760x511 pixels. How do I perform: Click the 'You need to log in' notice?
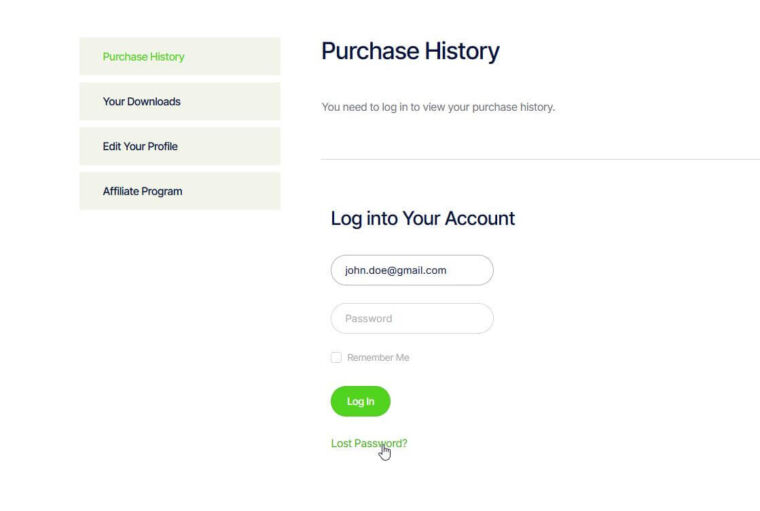coord(438,107)
